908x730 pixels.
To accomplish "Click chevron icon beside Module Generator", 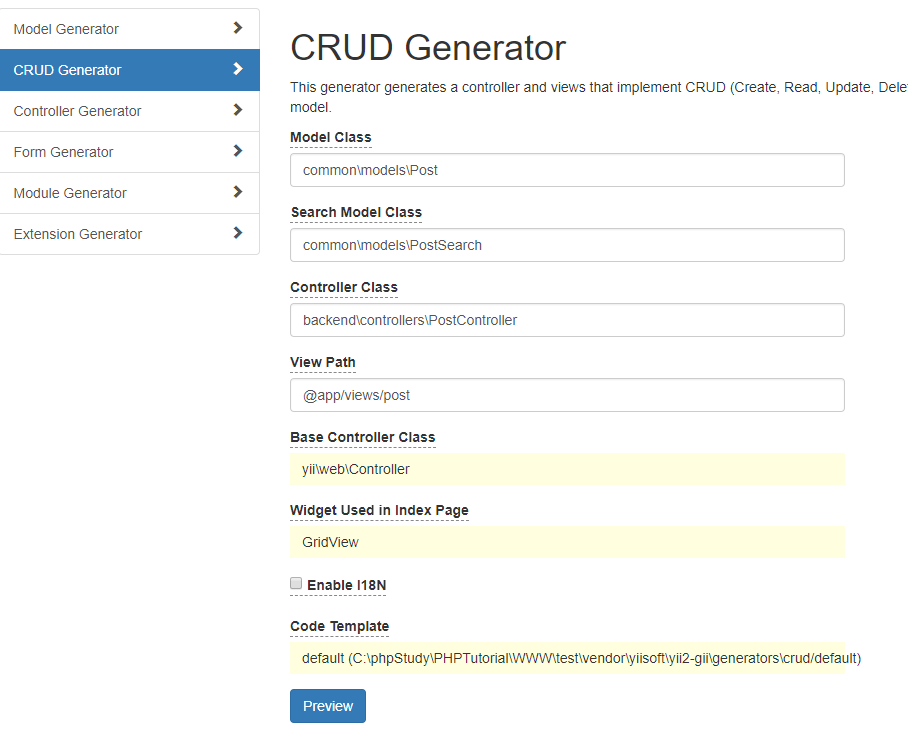I will pos(238,192).
